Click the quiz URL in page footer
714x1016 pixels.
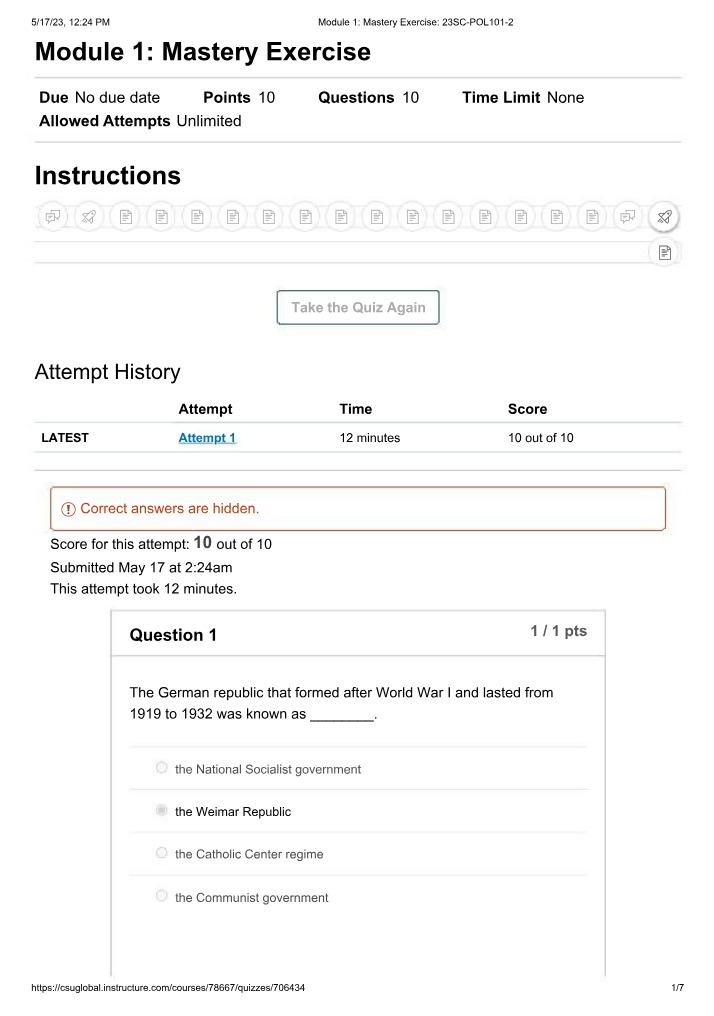(168, 987)
